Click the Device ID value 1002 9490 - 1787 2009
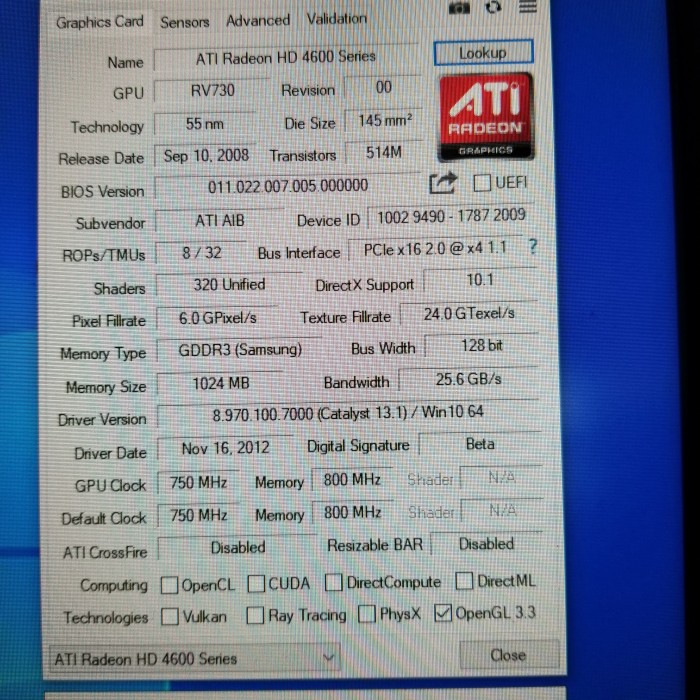 451,217
